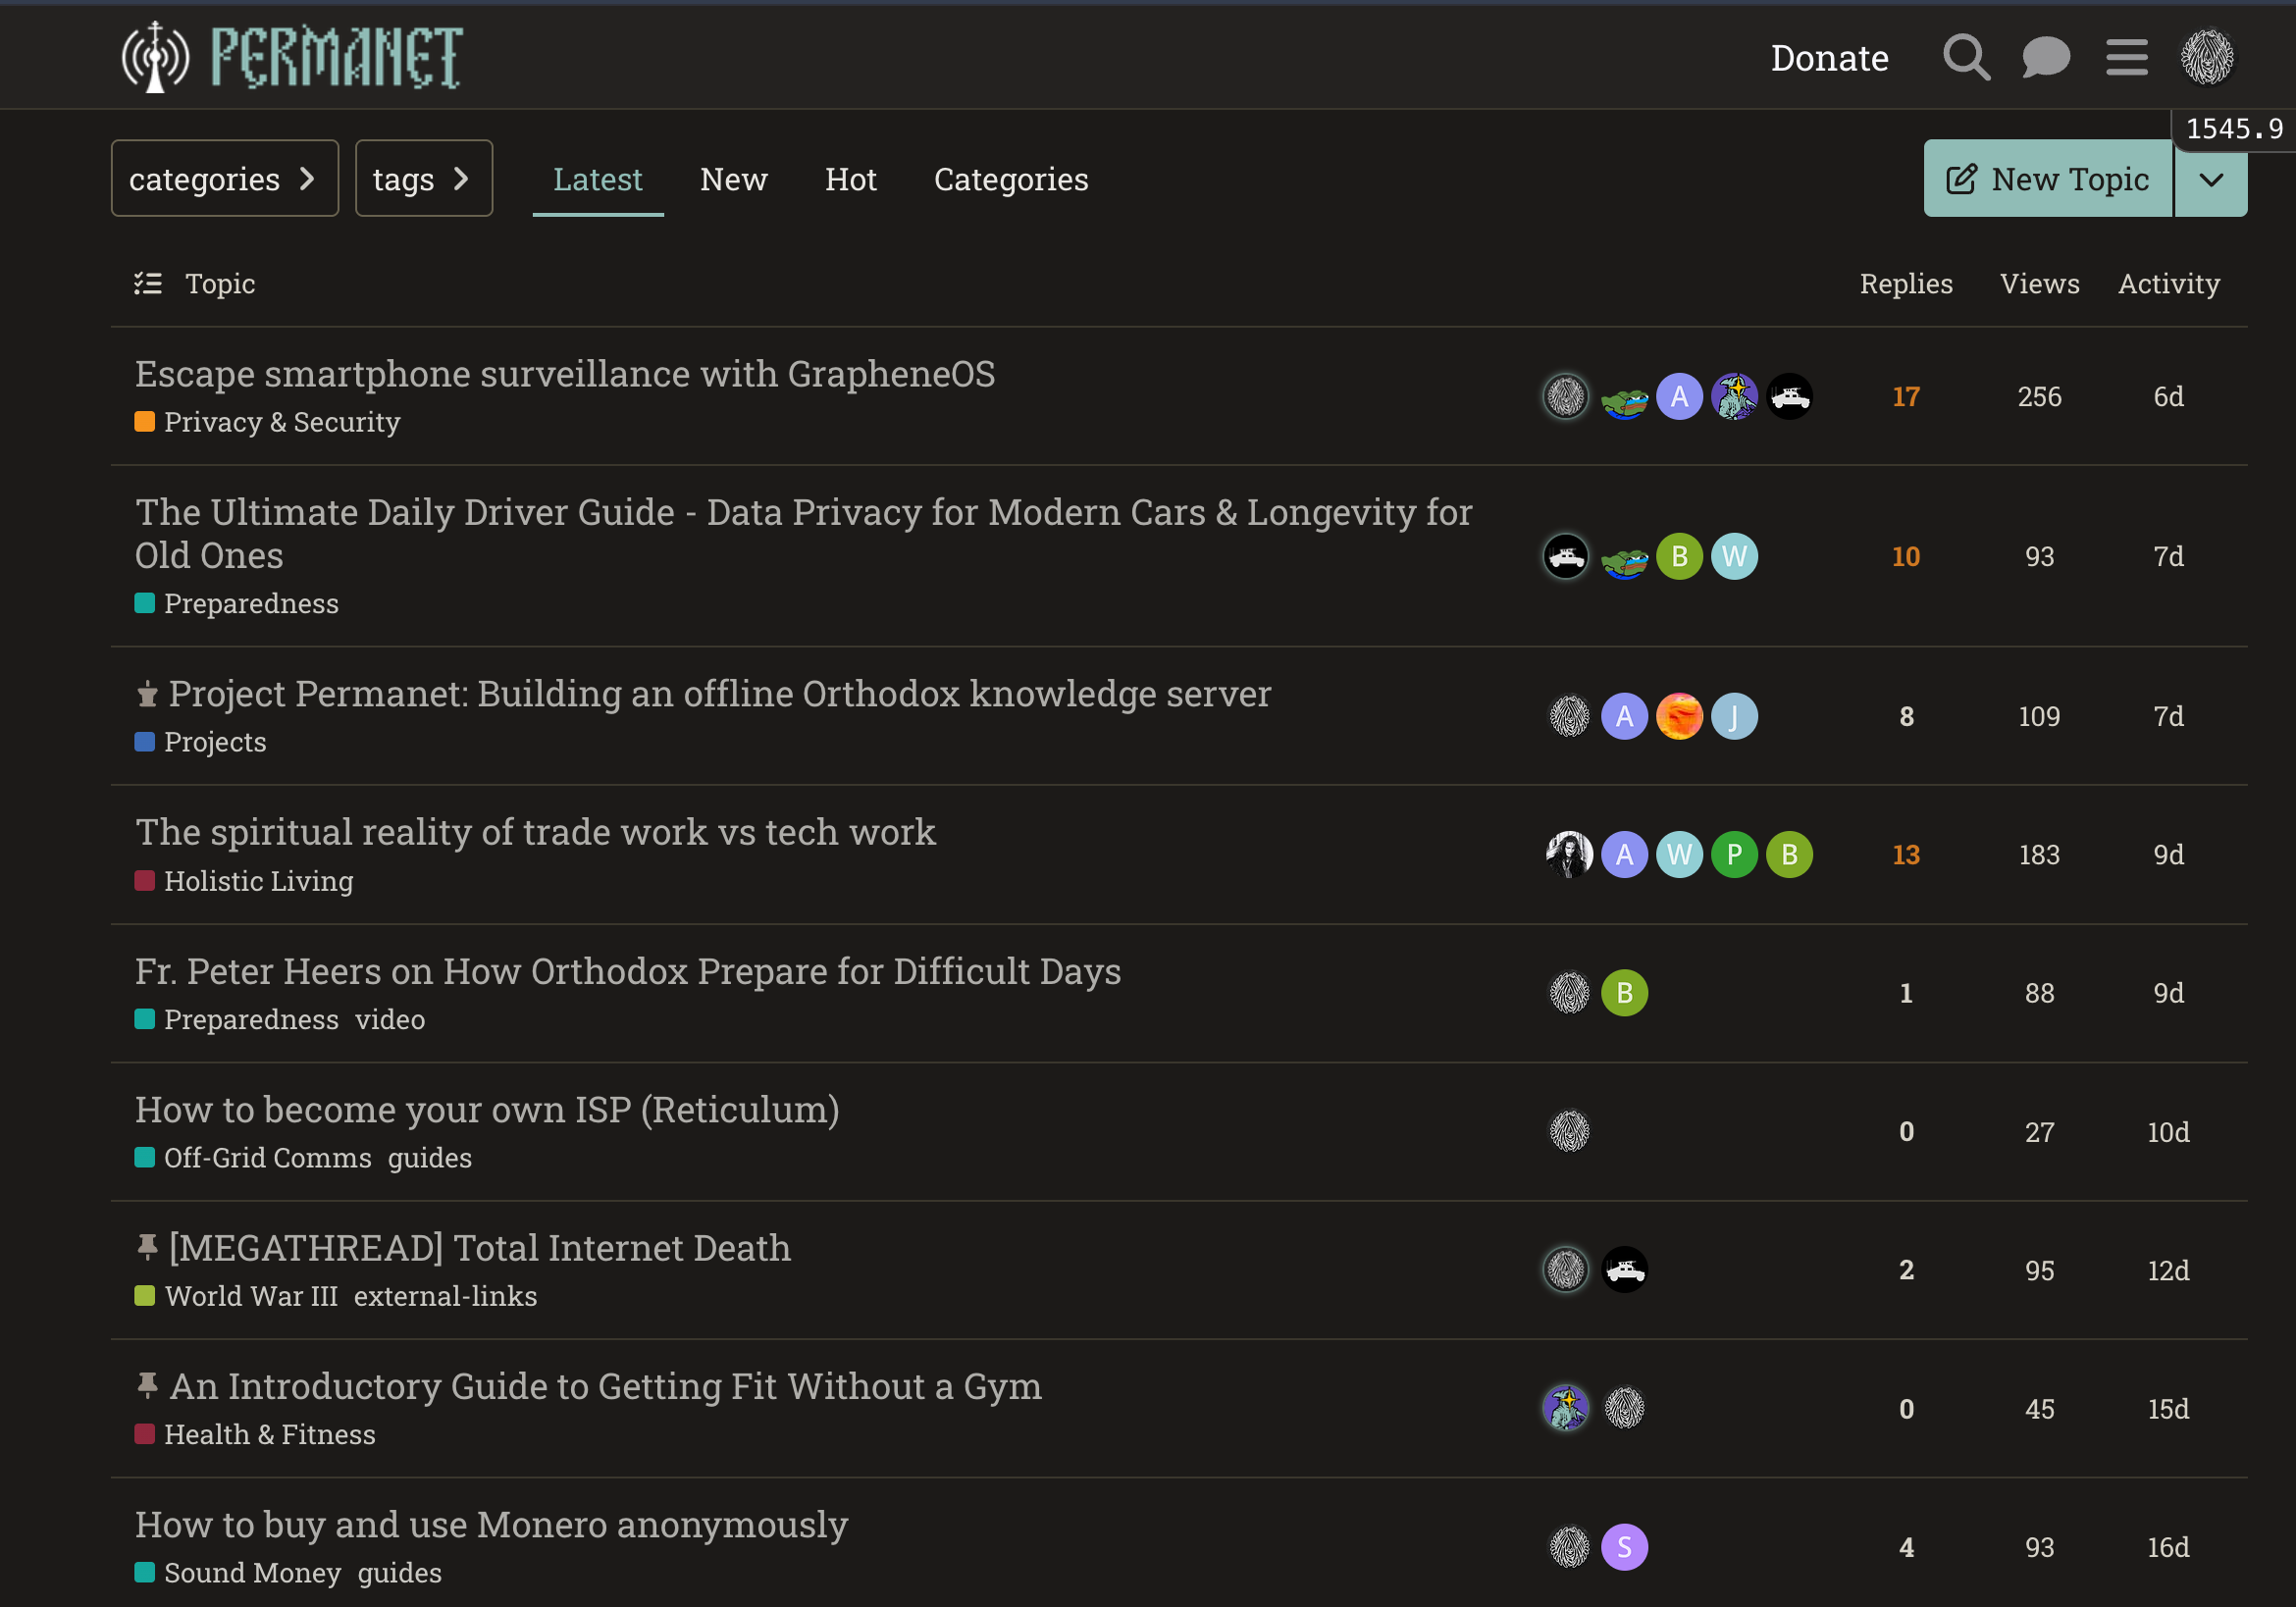This screenshot has width=2296, height=1607.
Task: Open the chat bubble icon
Action: coord(2045,57)
